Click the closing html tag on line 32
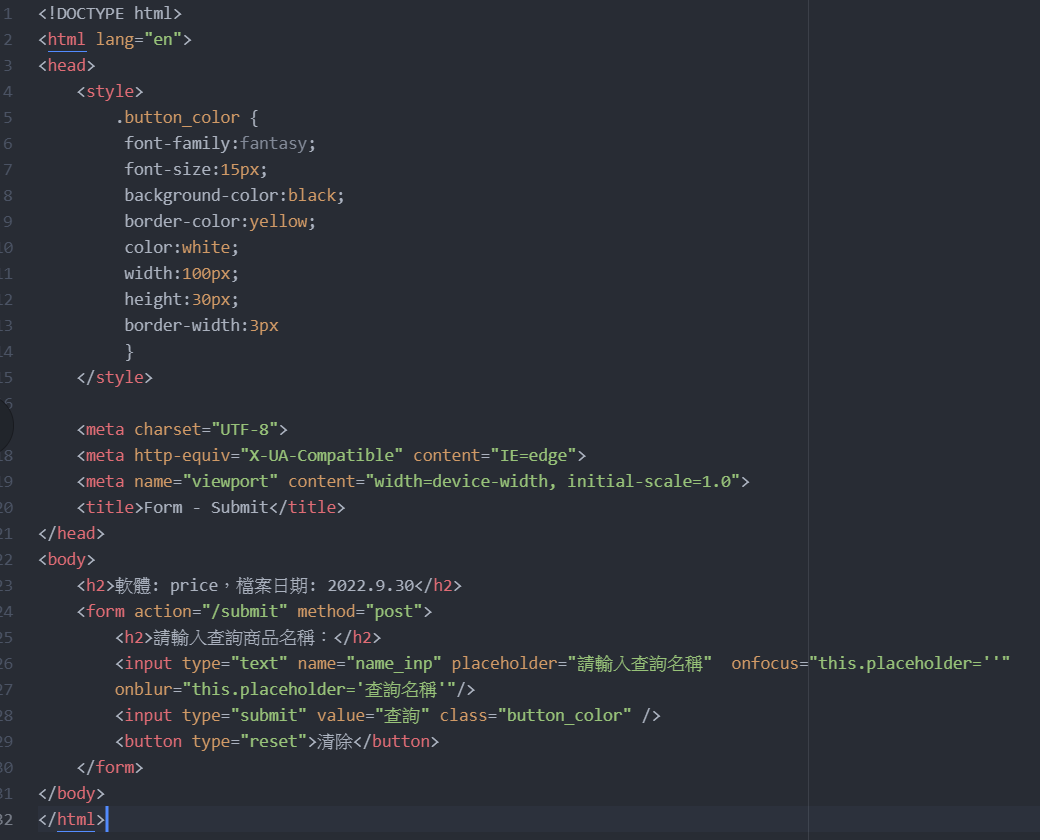1040x840 pixels. coord(70,819)
